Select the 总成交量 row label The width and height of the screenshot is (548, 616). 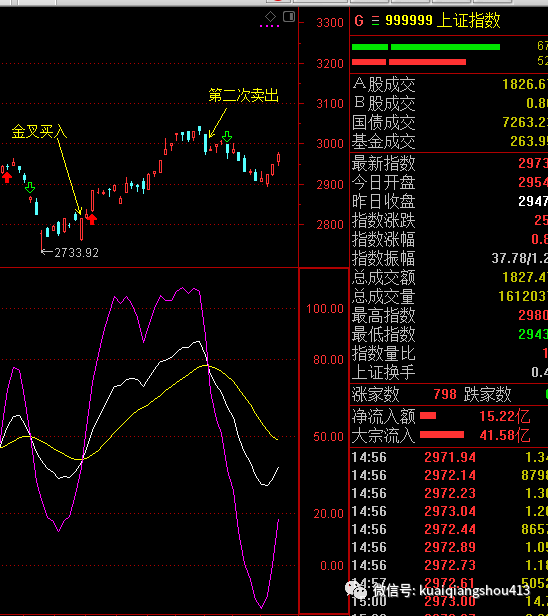click(384, 296)
